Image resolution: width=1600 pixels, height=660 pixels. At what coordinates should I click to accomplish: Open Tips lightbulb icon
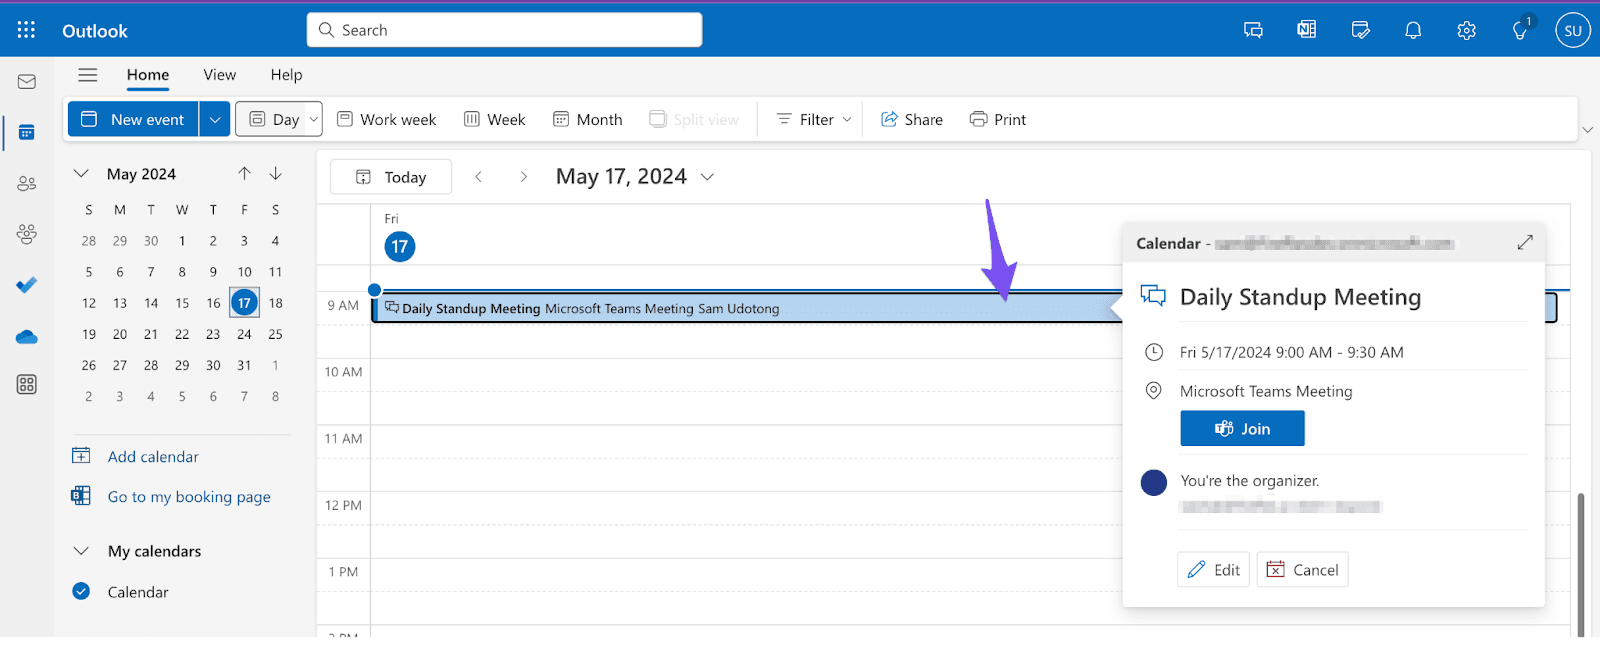(1521, 30)
